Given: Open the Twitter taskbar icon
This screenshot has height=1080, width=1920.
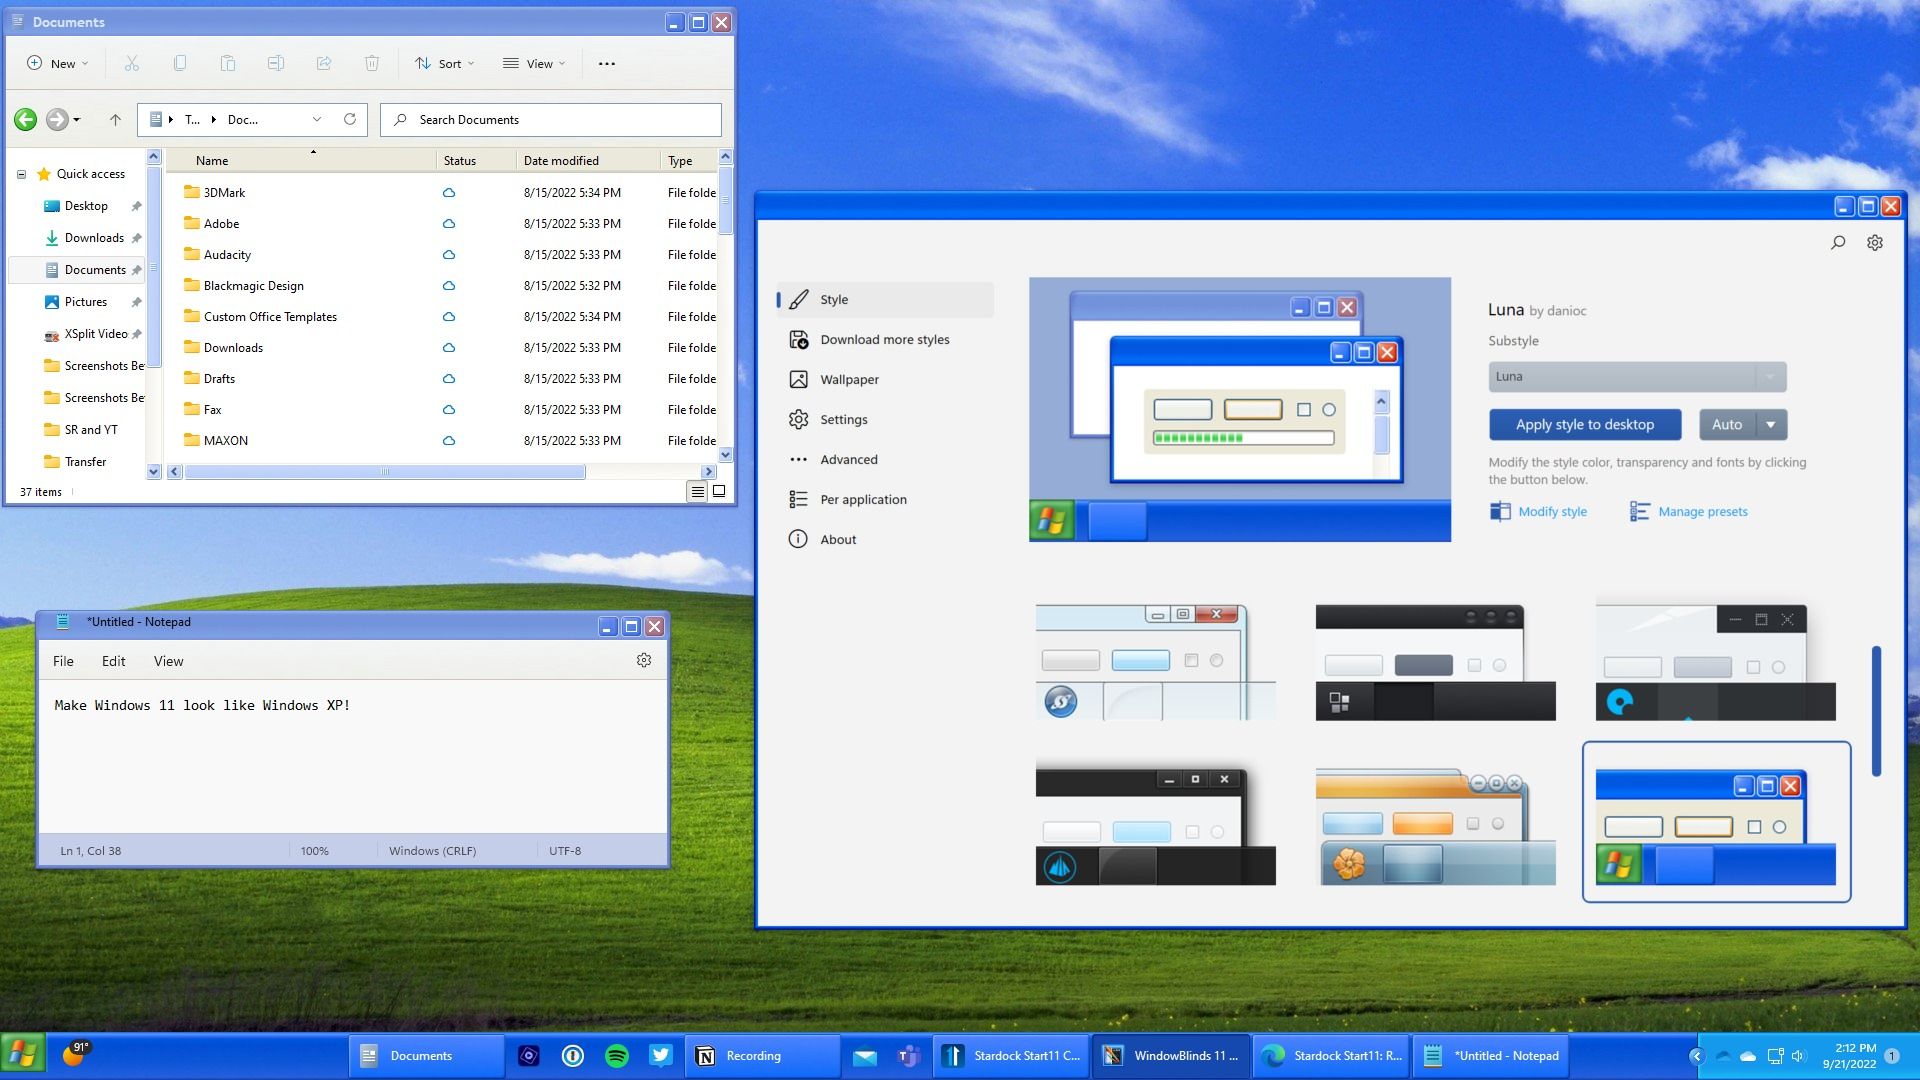Looking at the screenshot, I should [x=661, y=1055].
